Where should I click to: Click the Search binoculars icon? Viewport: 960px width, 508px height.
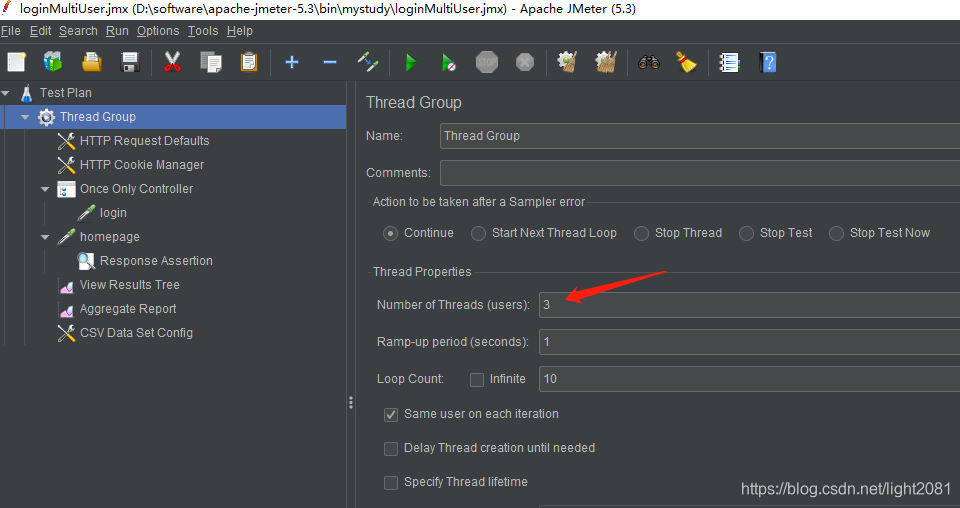648,62
